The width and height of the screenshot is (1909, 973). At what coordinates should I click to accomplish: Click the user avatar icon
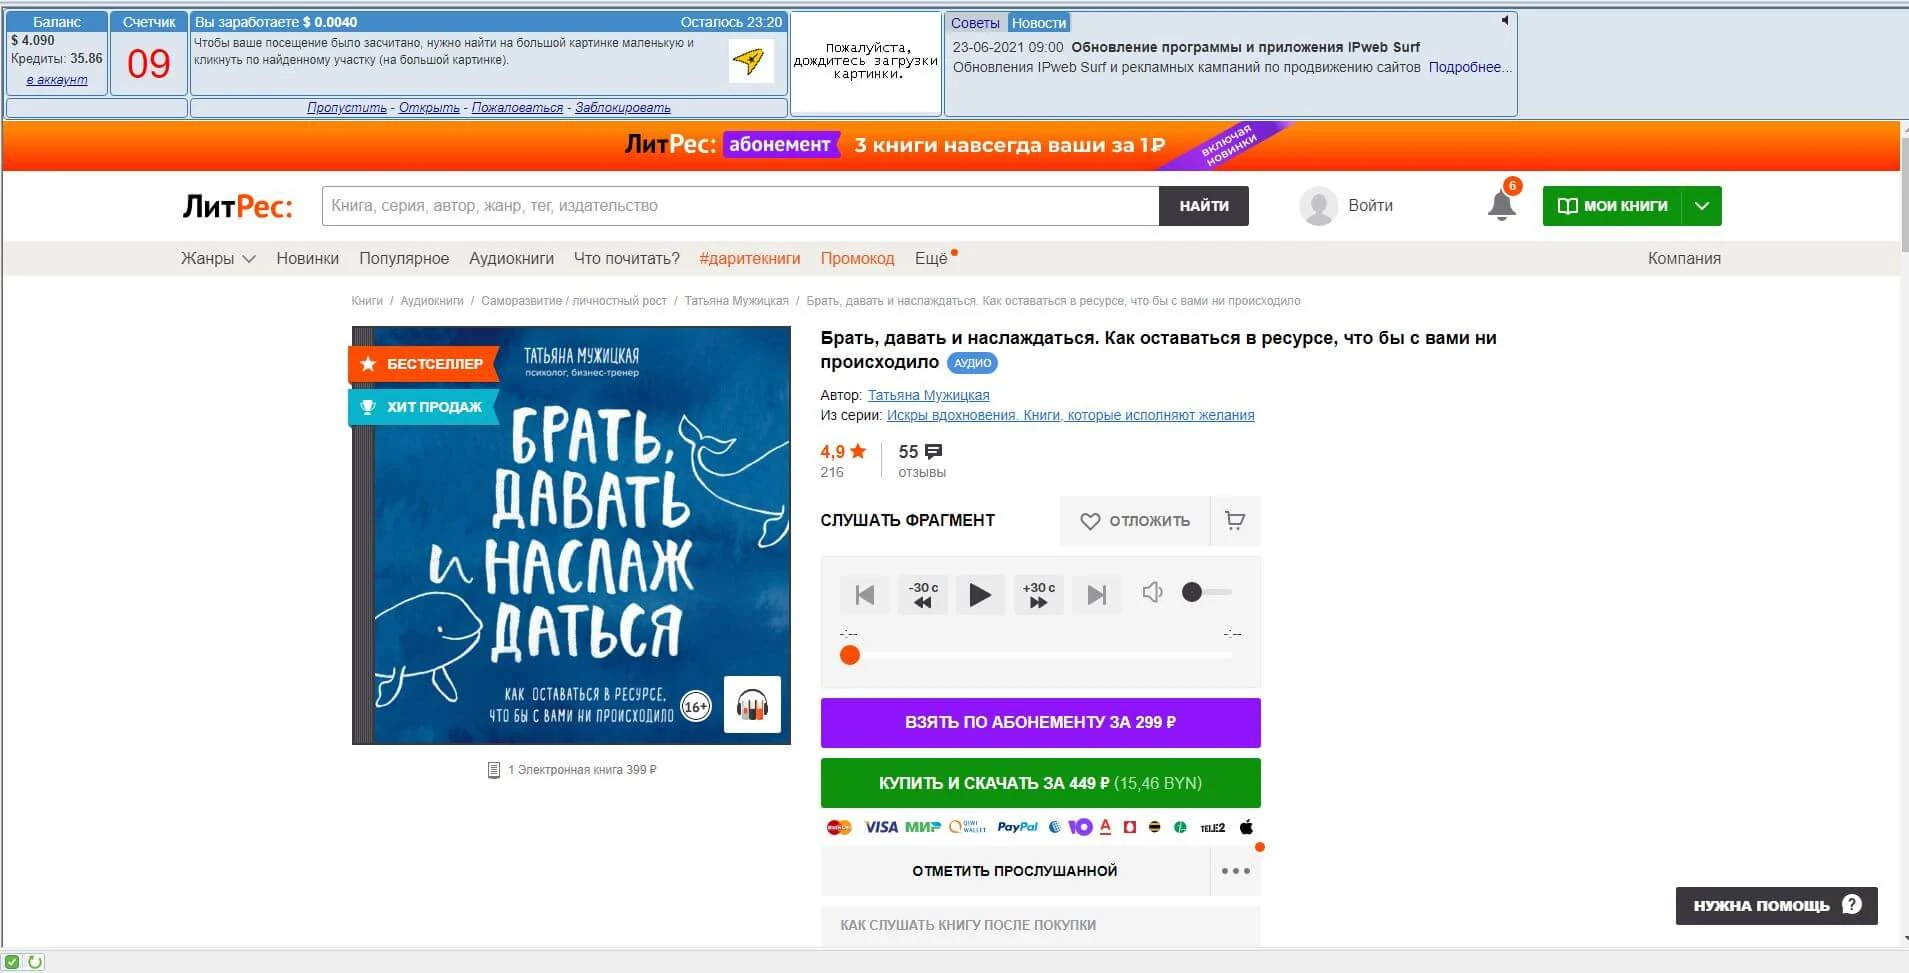1318,206
